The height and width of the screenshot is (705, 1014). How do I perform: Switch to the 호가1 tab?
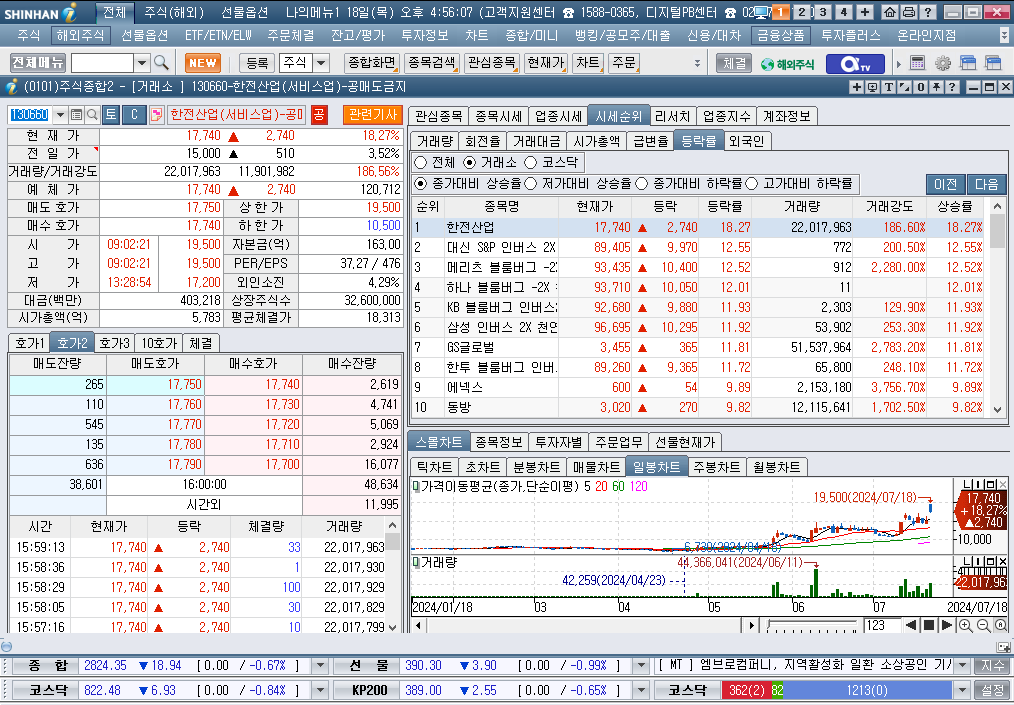pos(30,343)
